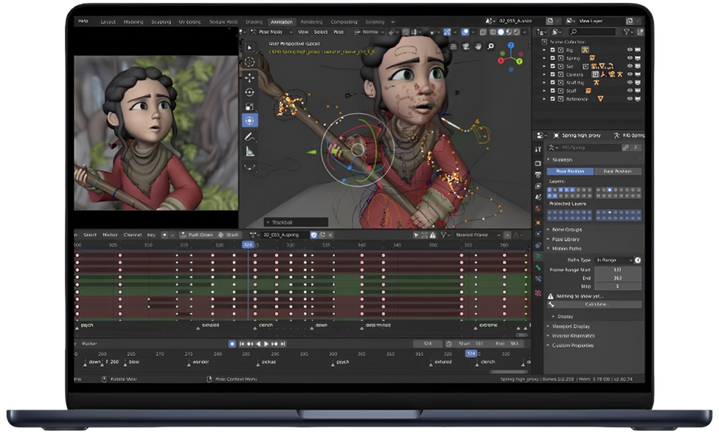The image size is (719, 437).
Task: Click the play animation button
Action: tap(266, 344)
